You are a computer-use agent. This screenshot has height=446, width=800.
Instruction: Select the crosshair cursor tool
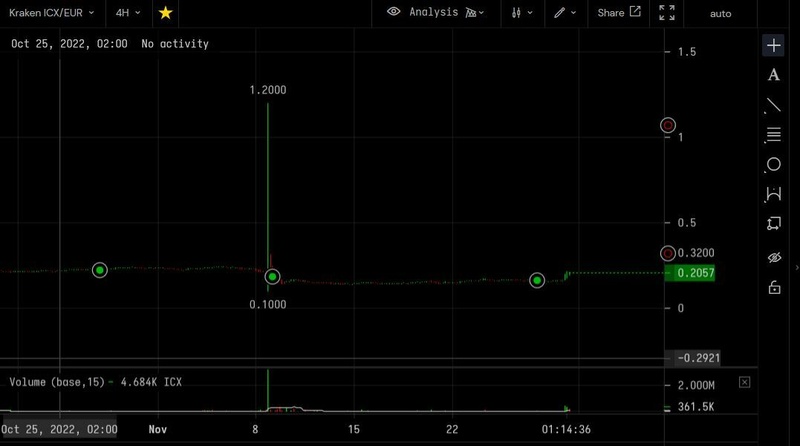point(773,45)
